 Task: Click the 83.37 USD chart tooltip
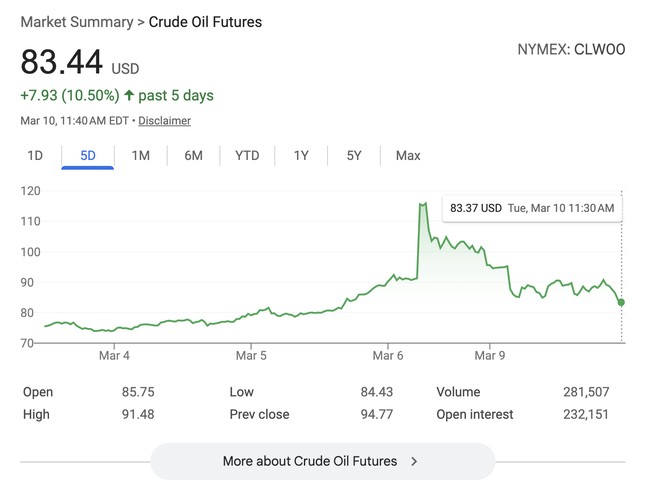click(x=531, y=208)
